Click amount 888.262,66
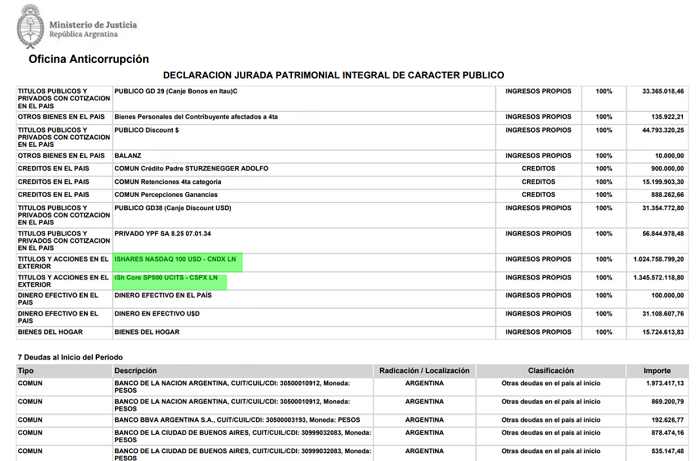700x461 pixels. [667, 195]
